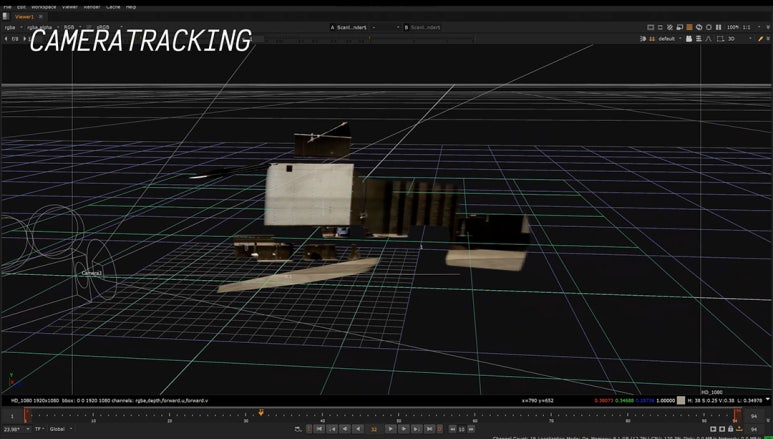Click the orange playhead marker on timeline
Screen dimensions: 773x439
(x=261, y=412)
